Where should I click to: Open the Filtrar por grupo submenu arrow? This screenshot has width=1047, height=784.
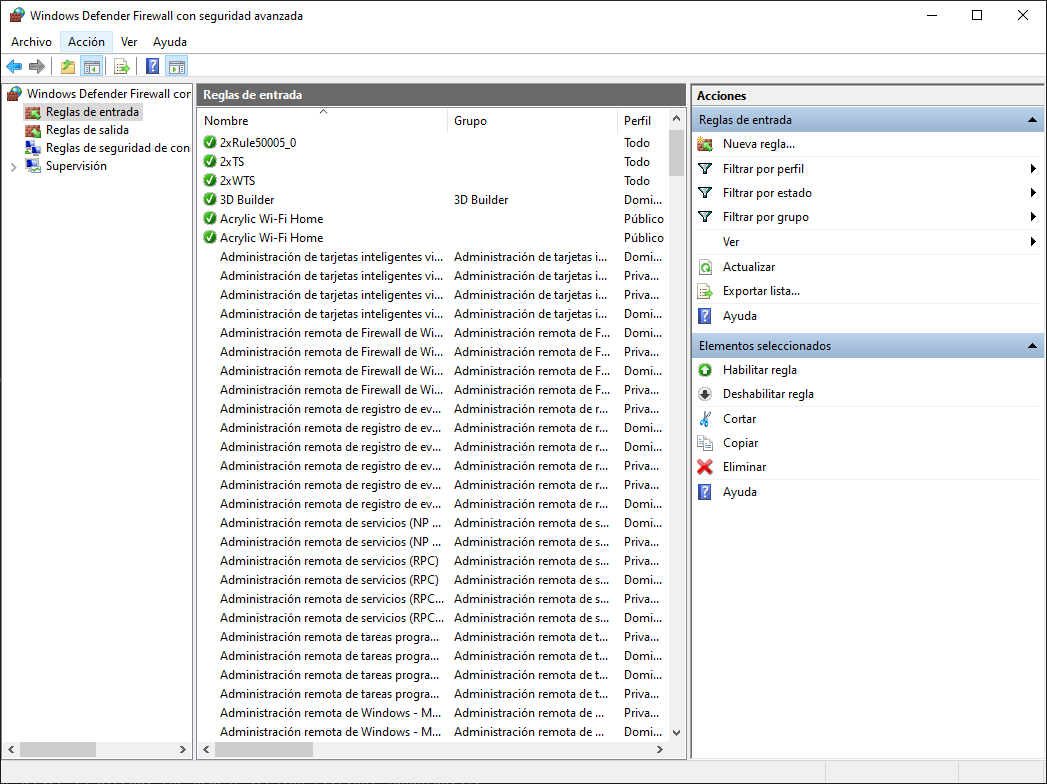click(x=1033, y=217)
